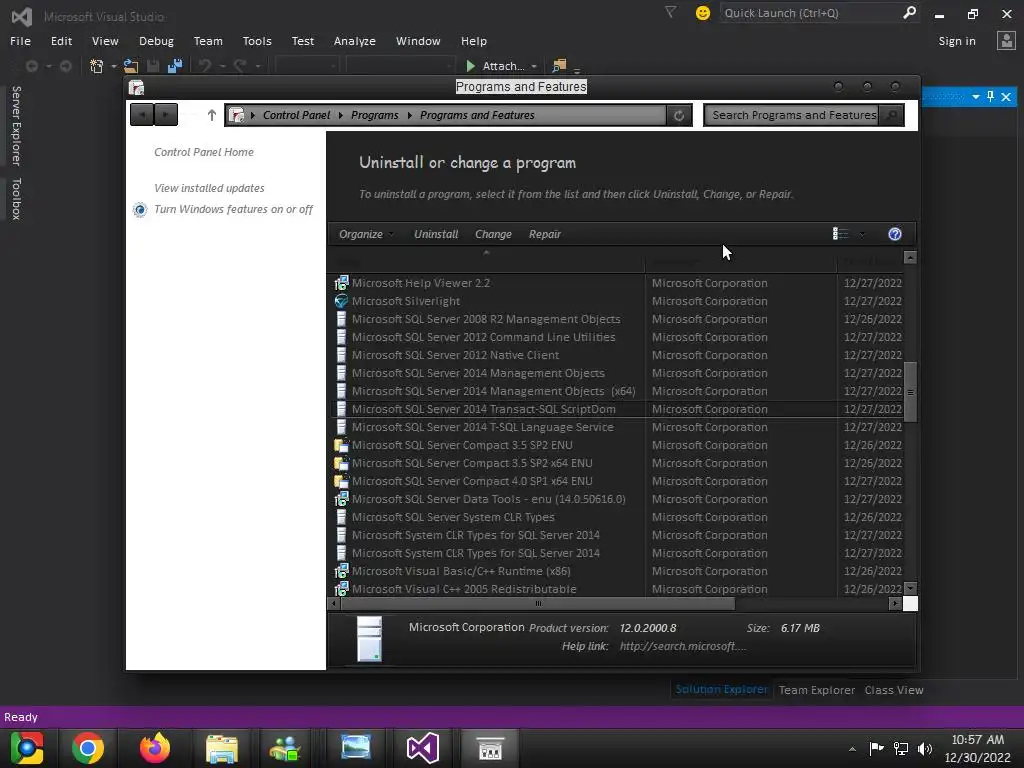The image size is (1024, 768).
Task: Open the Attach button dropdown arrow
Action: coord(534,67)
